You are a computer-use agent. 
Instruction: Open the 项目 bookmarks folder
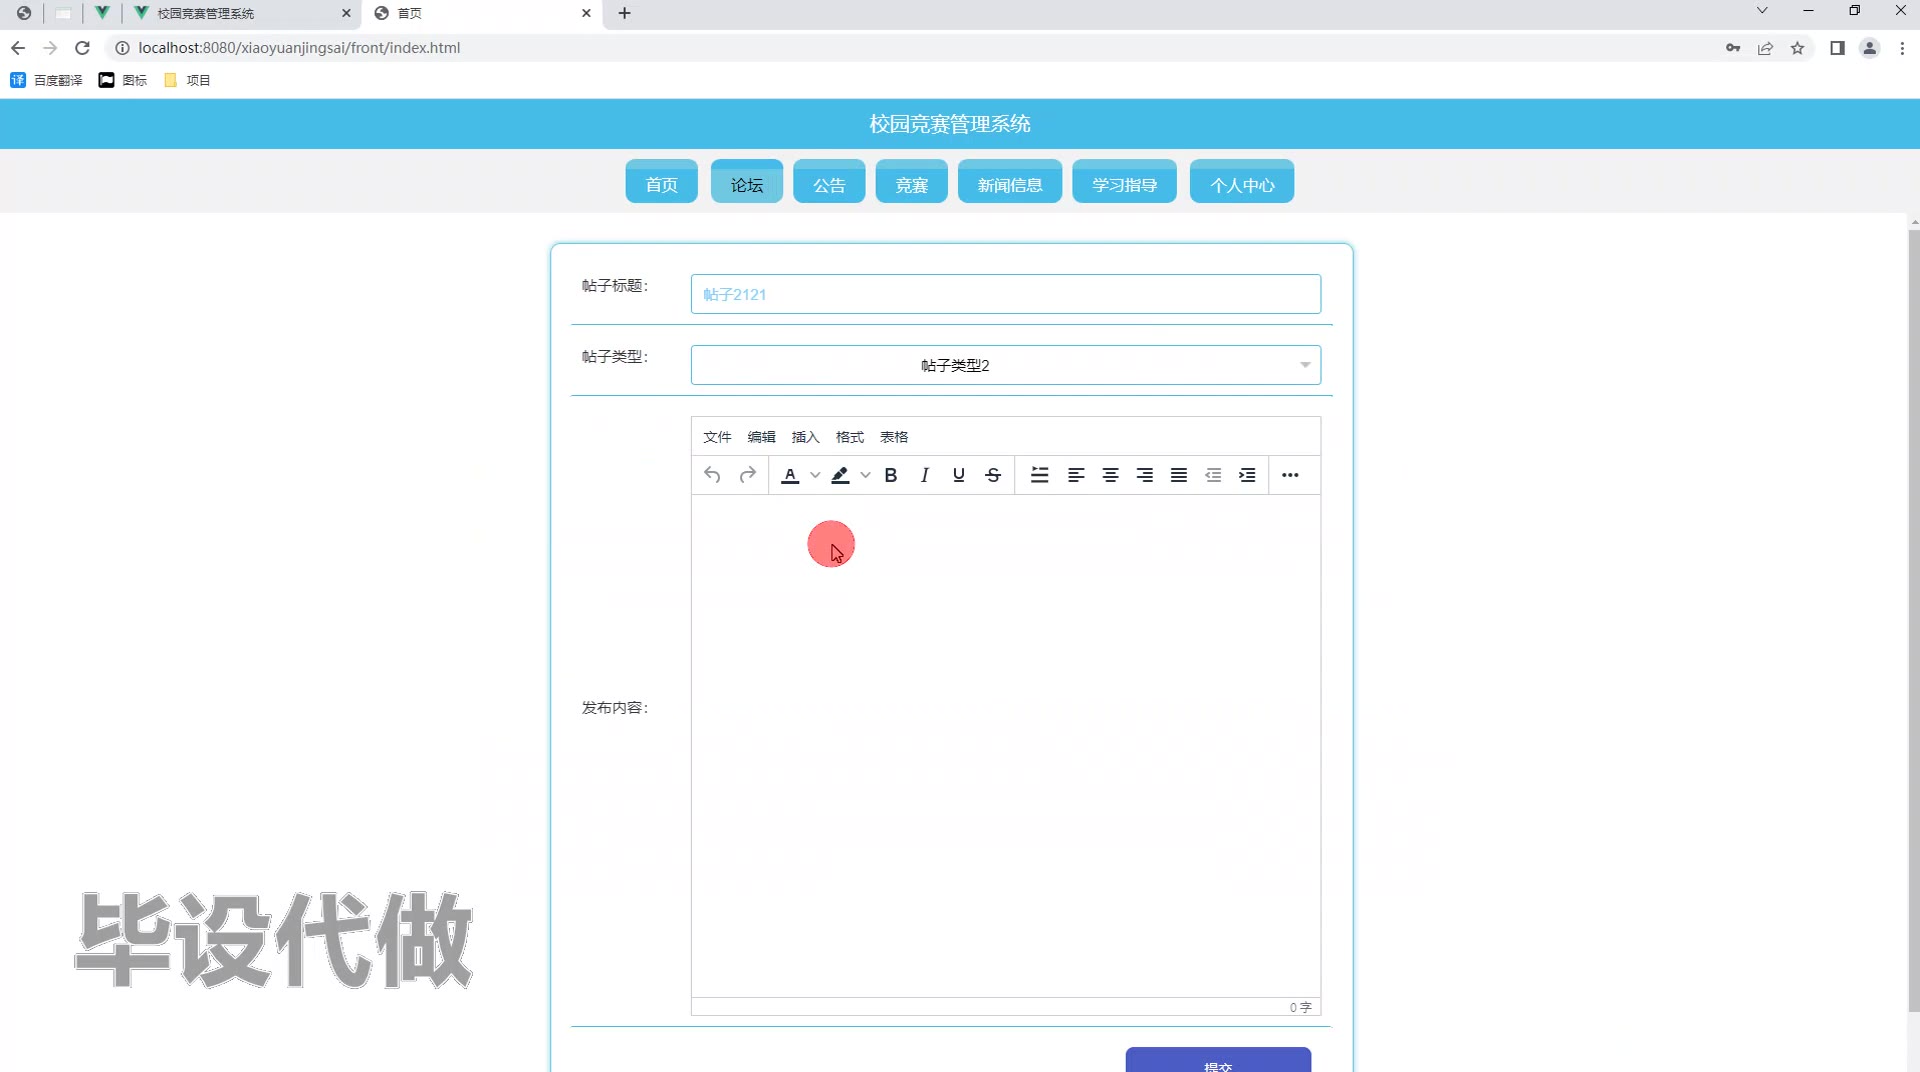(x=187, y=80)
